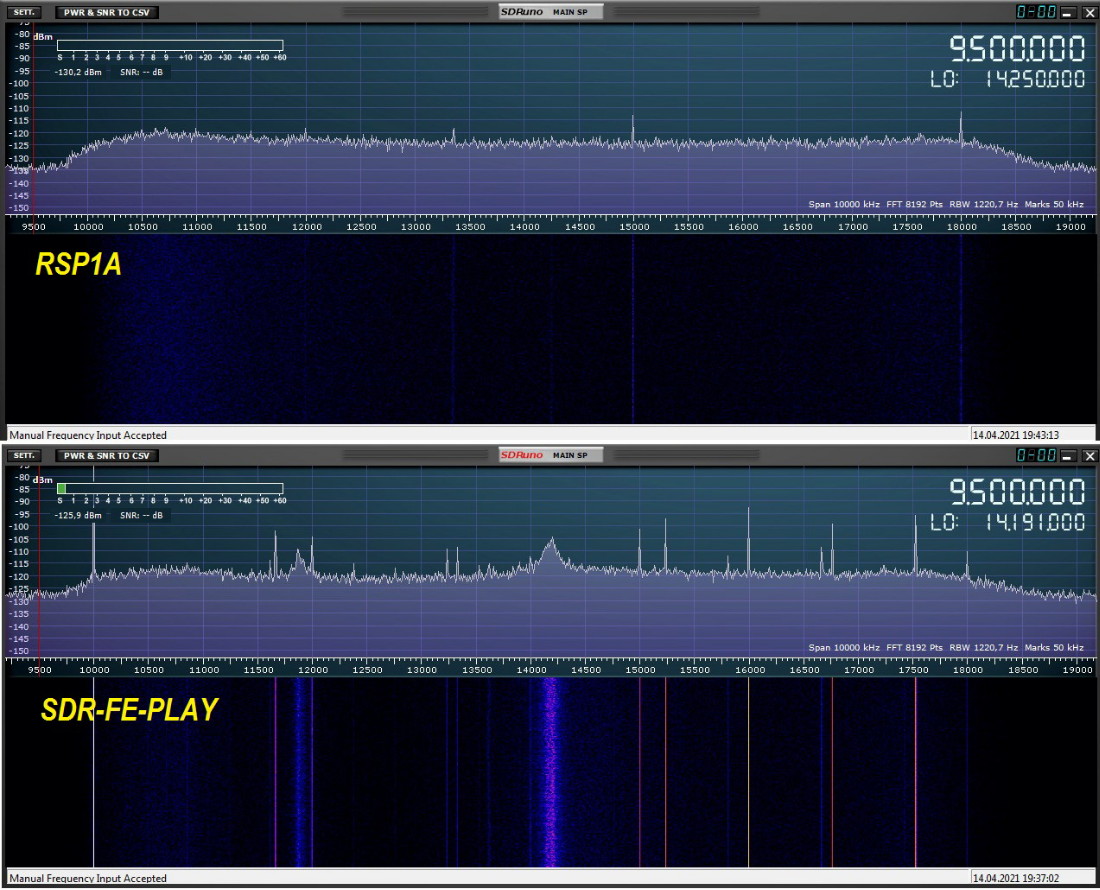The height and width of the screenshot is (890, 1100).
Task: Click PWR & SNR TO CSV in upper window
Action: coord(107,12)
